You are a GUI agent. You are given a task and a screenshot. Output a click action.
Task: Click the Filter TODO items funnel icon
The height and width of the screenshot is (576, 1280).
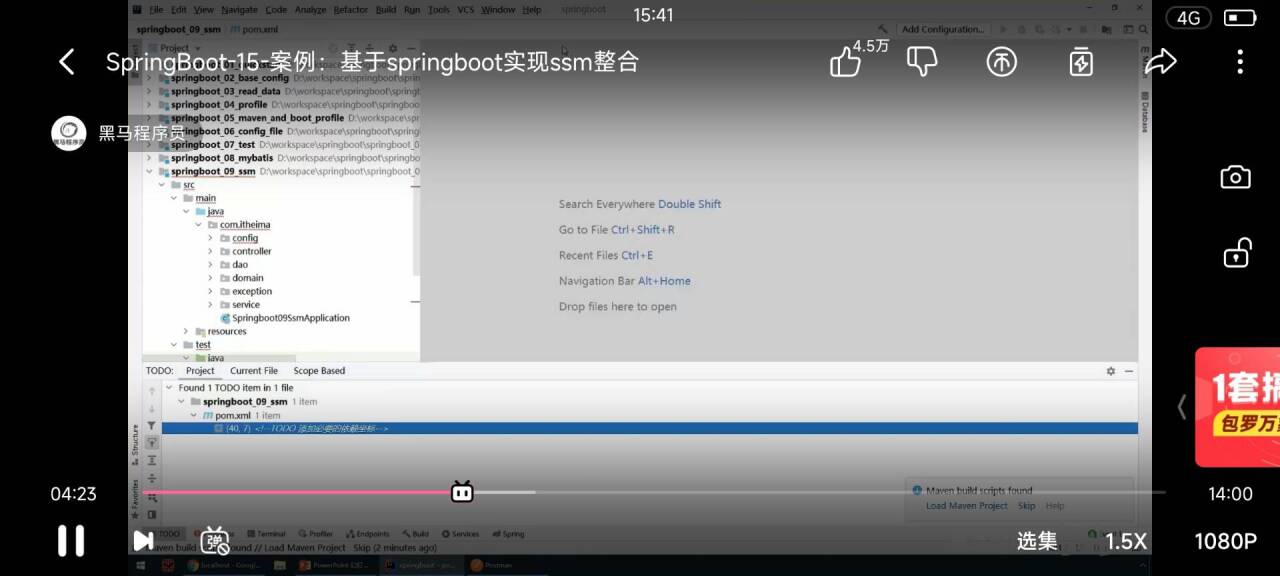pos(152,426)
